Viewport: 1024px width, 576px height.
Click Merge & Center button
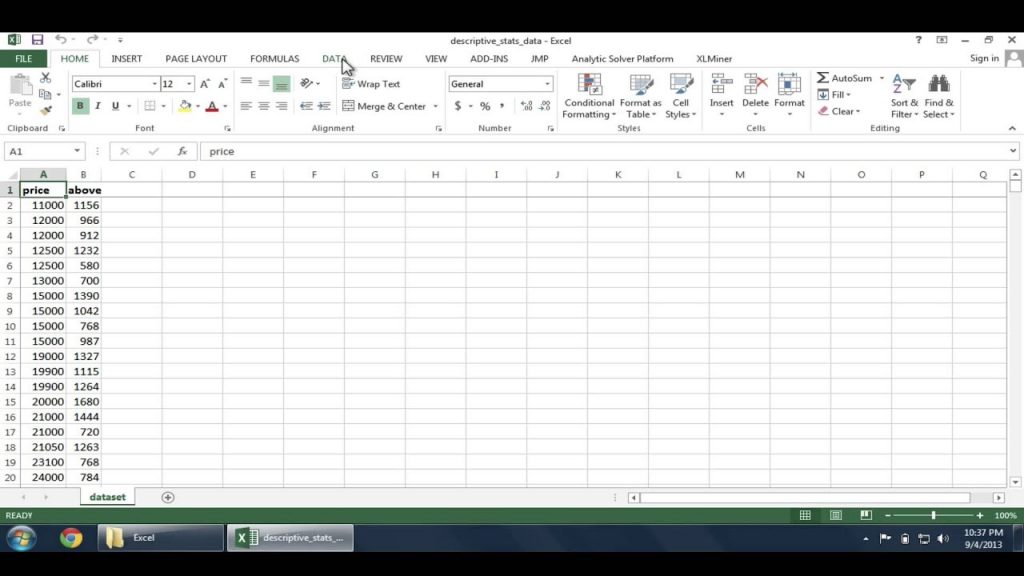coord(385,106)
